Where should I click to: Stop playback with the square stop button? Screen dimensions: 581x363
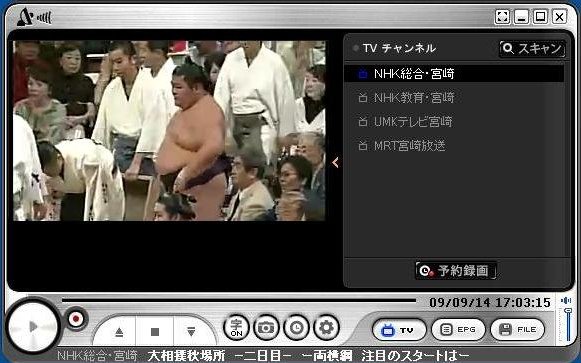(155, 332)
